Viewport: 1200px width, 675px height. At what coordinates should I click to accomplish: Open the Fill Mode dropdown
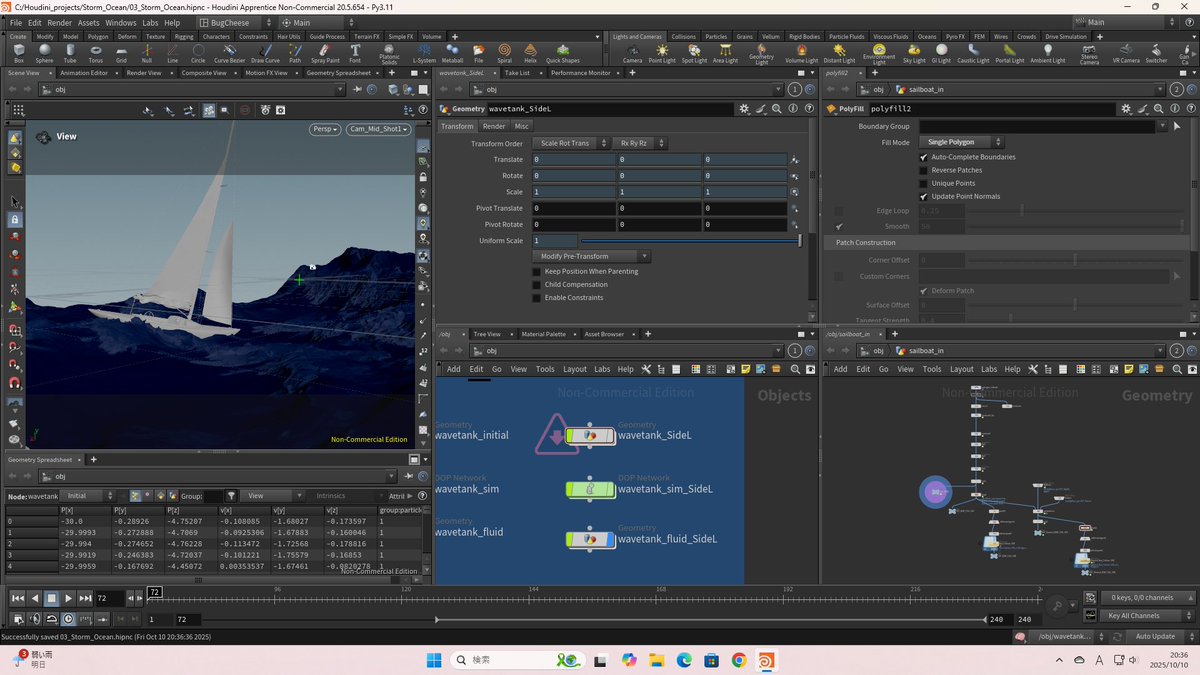(961, 142)
